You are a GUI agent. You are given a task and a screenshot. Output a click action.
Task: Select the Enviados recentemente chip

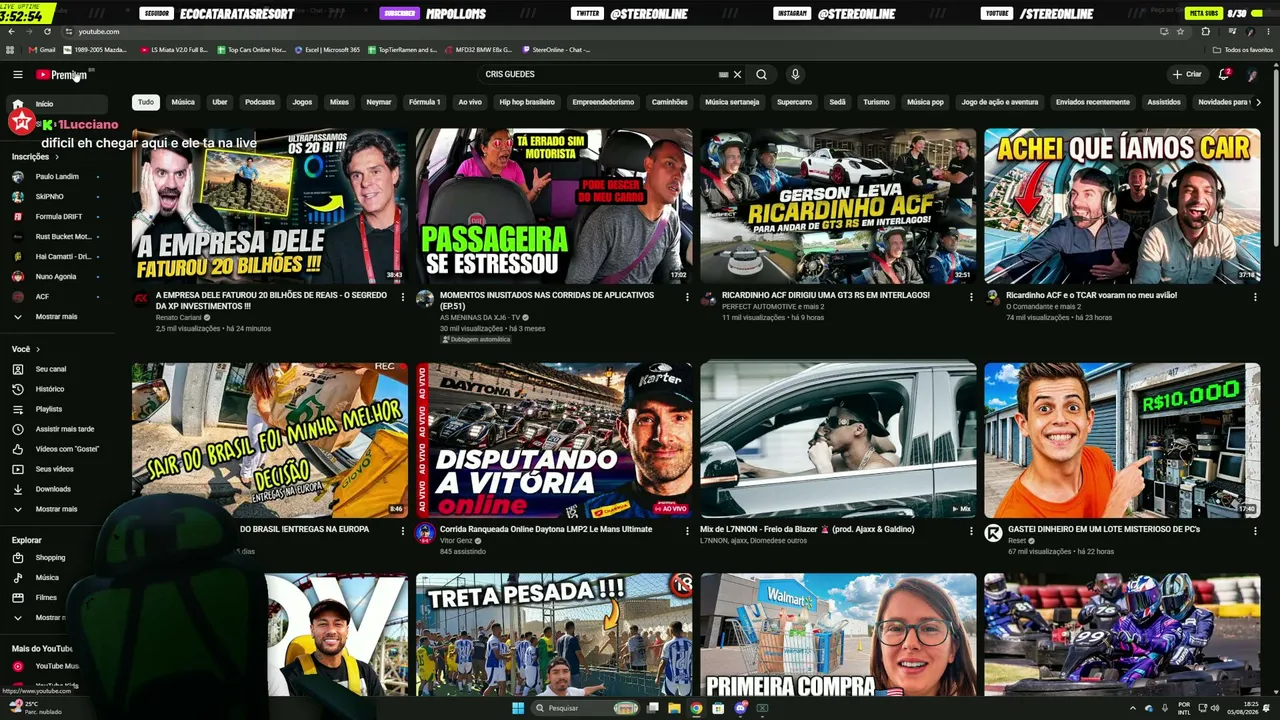pyautogui.click(x=1093, y=102)
